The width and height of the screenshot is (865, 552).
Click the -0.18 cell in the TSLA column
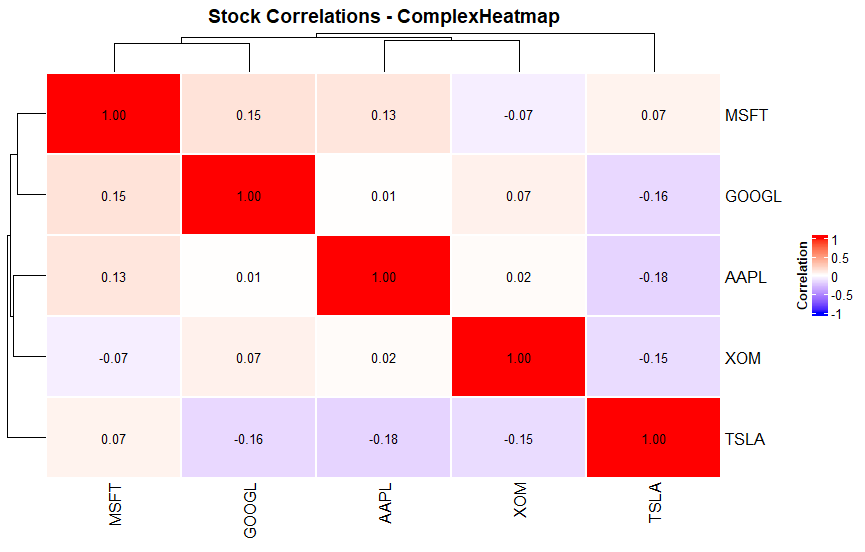pos(653,277)
